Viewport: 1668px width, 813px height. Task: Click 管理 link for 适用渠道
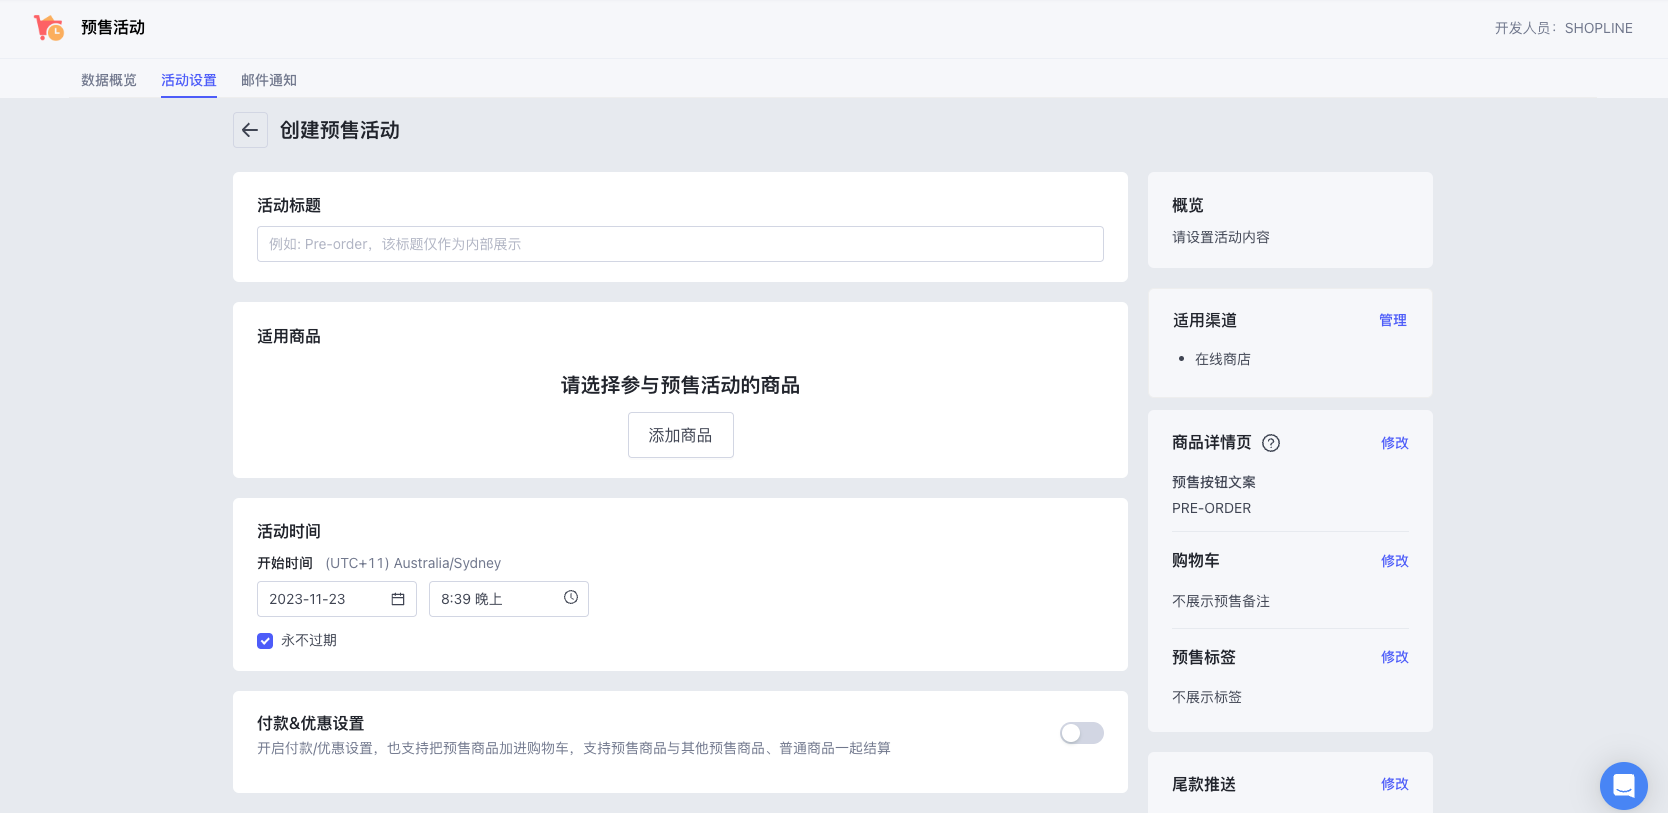pyautogui.click(x=1392, y=320)
